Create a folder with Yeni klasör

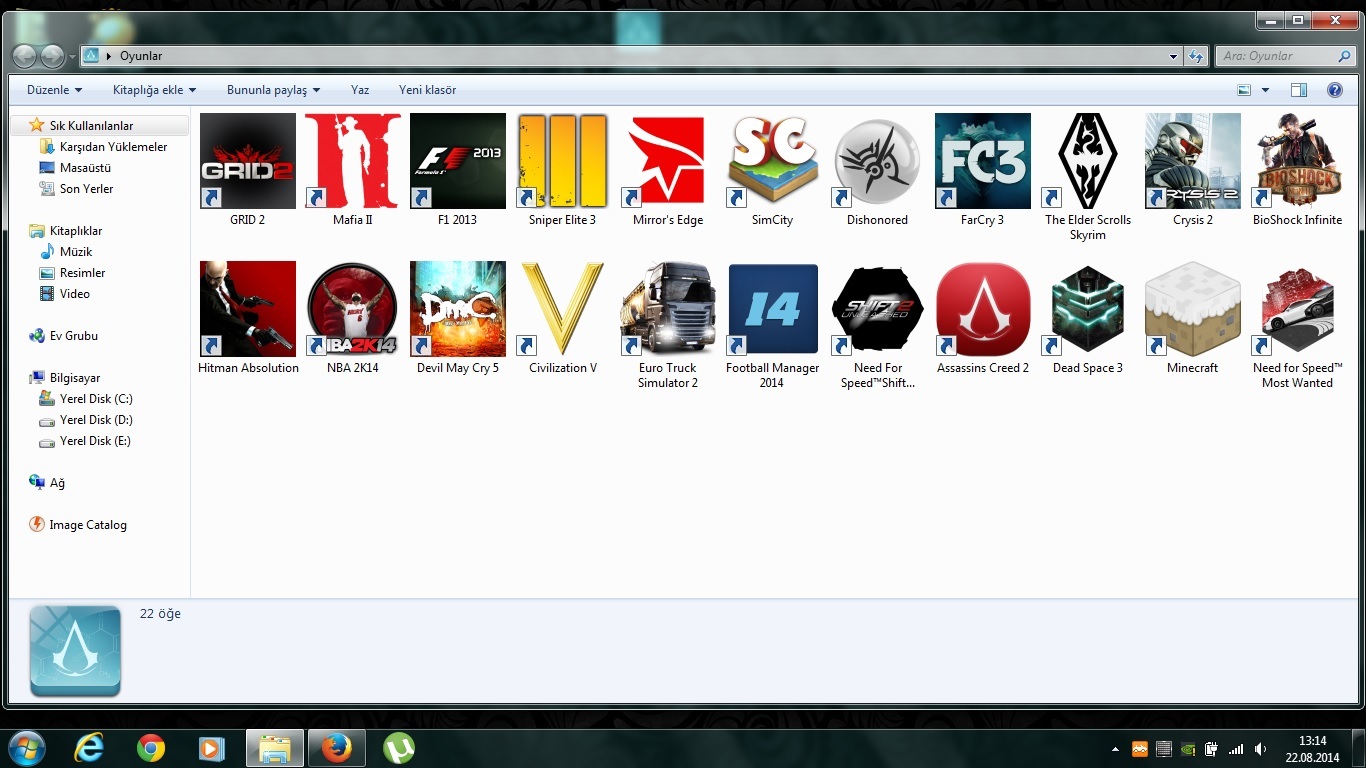[x=427, y=90]
